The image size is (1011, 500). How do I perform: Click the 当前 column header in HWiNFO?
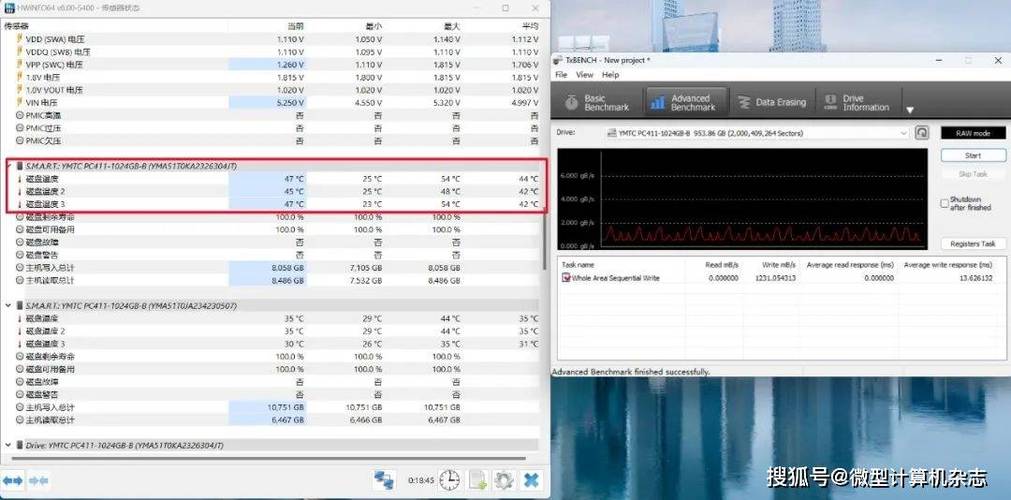coord(295,26)
